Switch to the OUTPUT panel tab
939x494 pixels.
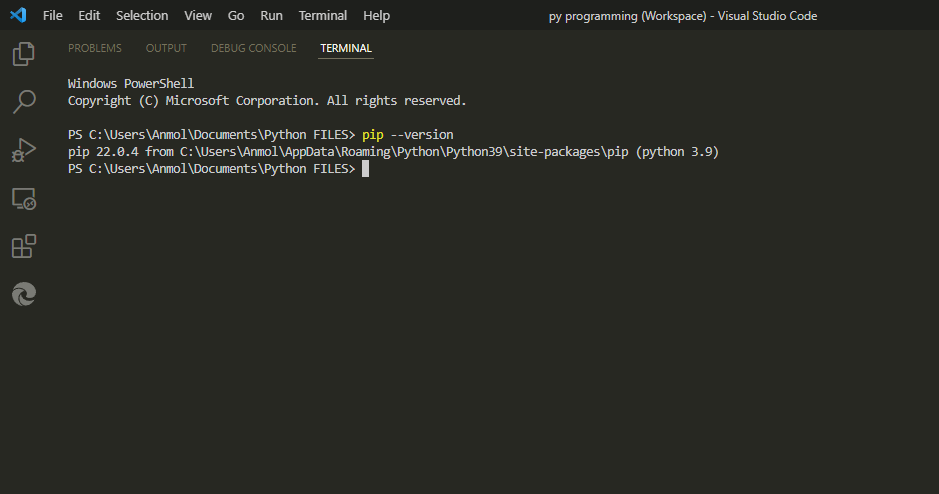tap(166, 48)
